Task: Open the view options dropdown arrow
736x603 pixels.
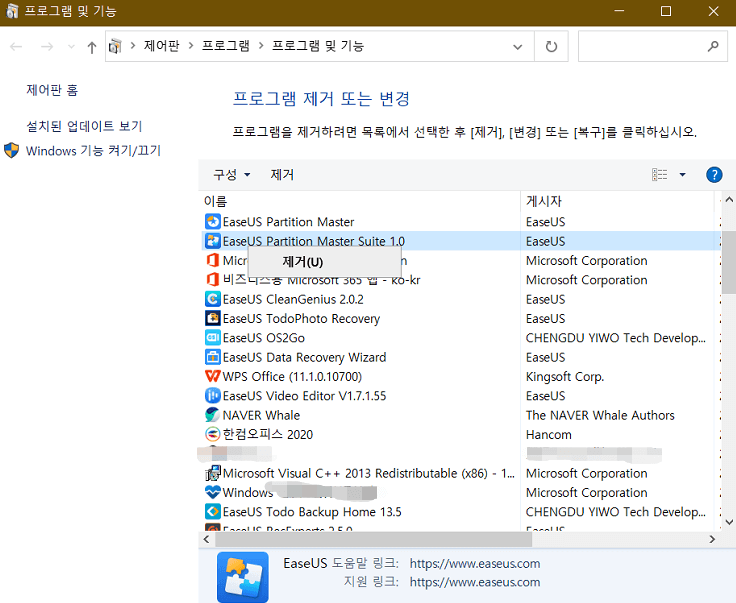Action: 682,175
